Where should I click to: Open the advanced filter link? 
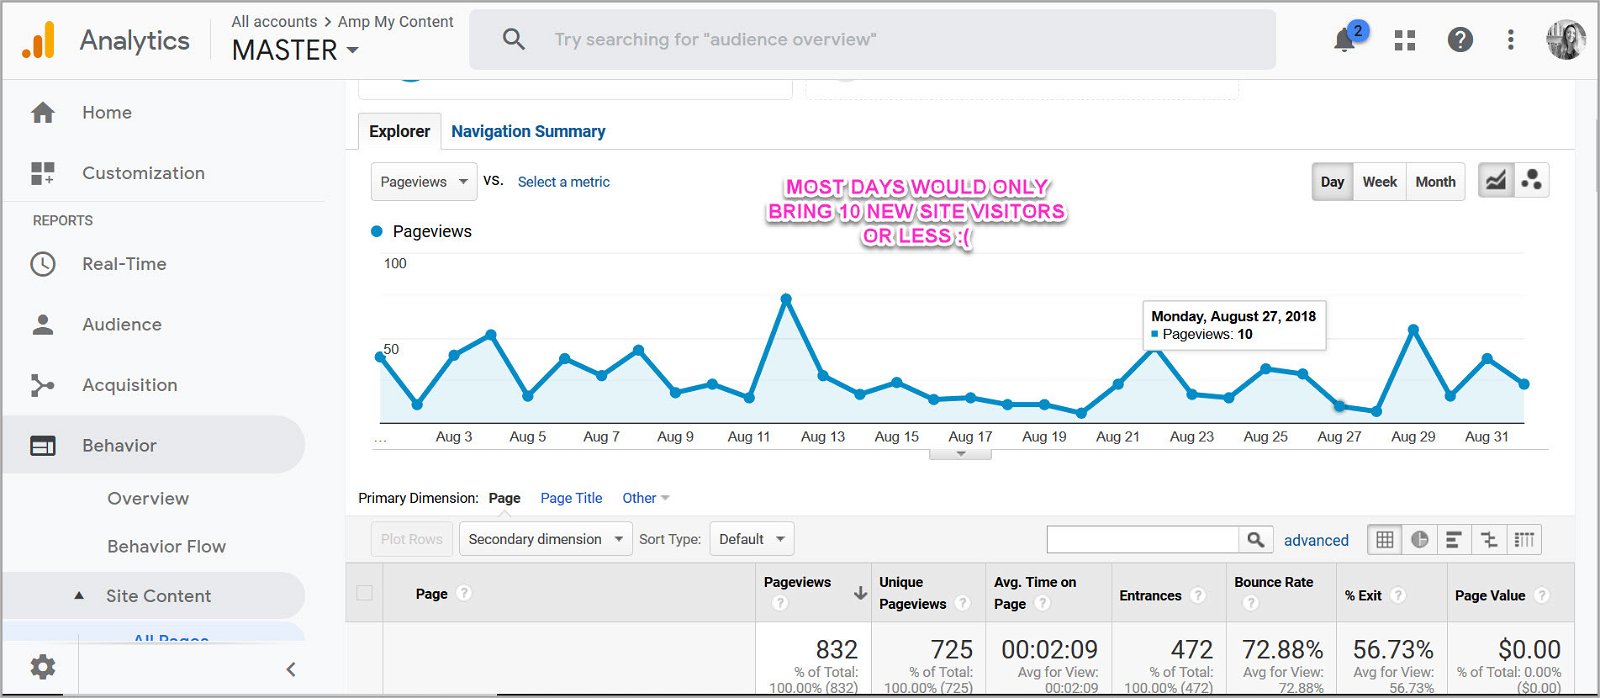[x=1316, y=540]
